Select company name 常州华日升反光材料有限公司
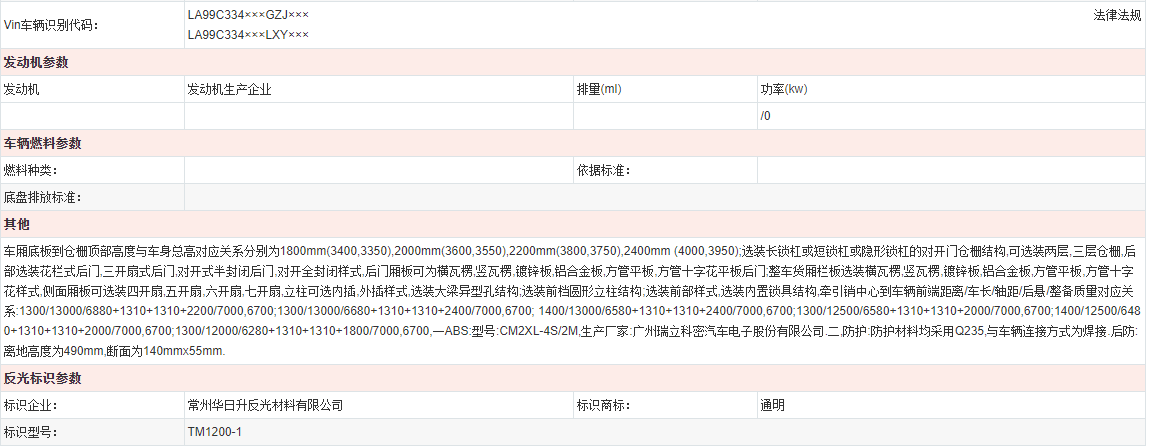The height and width of the screenshot is (448, 1150). tap(265, 406)
